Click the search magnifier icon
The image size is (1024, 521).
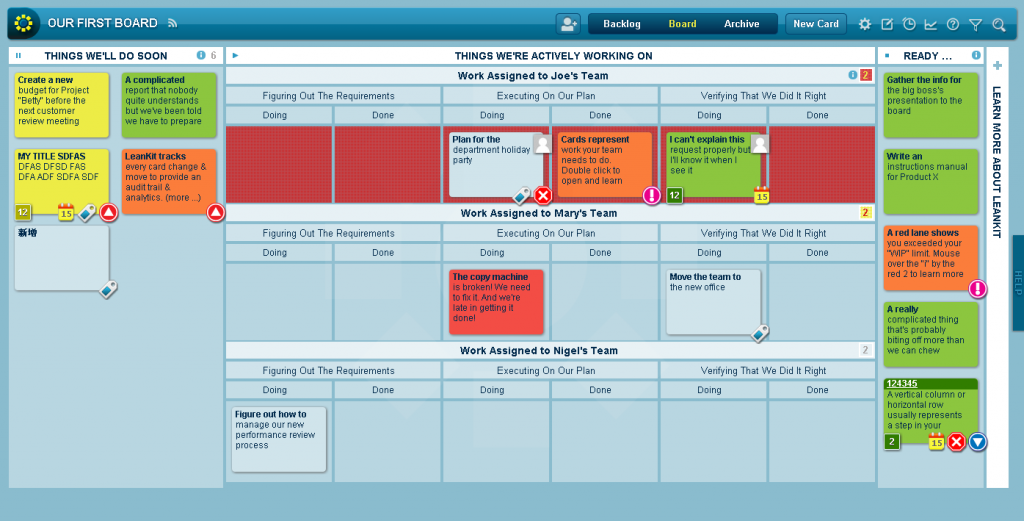click(x=999, y=25)
